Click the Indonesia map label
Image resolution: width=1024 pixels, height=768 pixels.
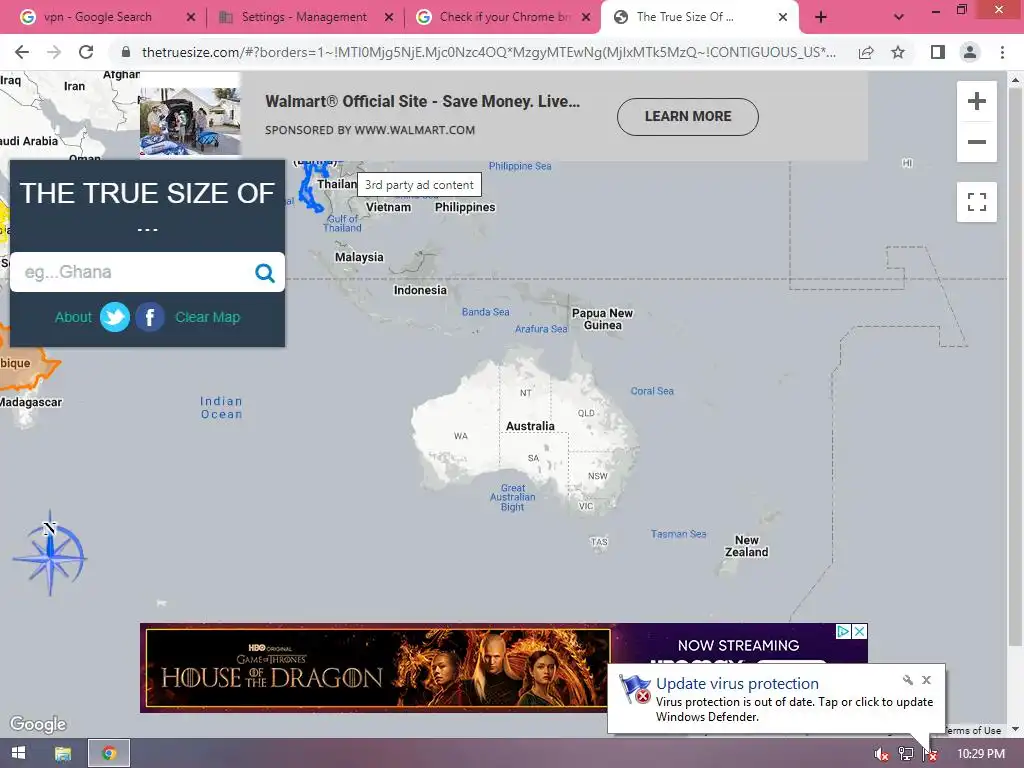click(x=420, y=290)
